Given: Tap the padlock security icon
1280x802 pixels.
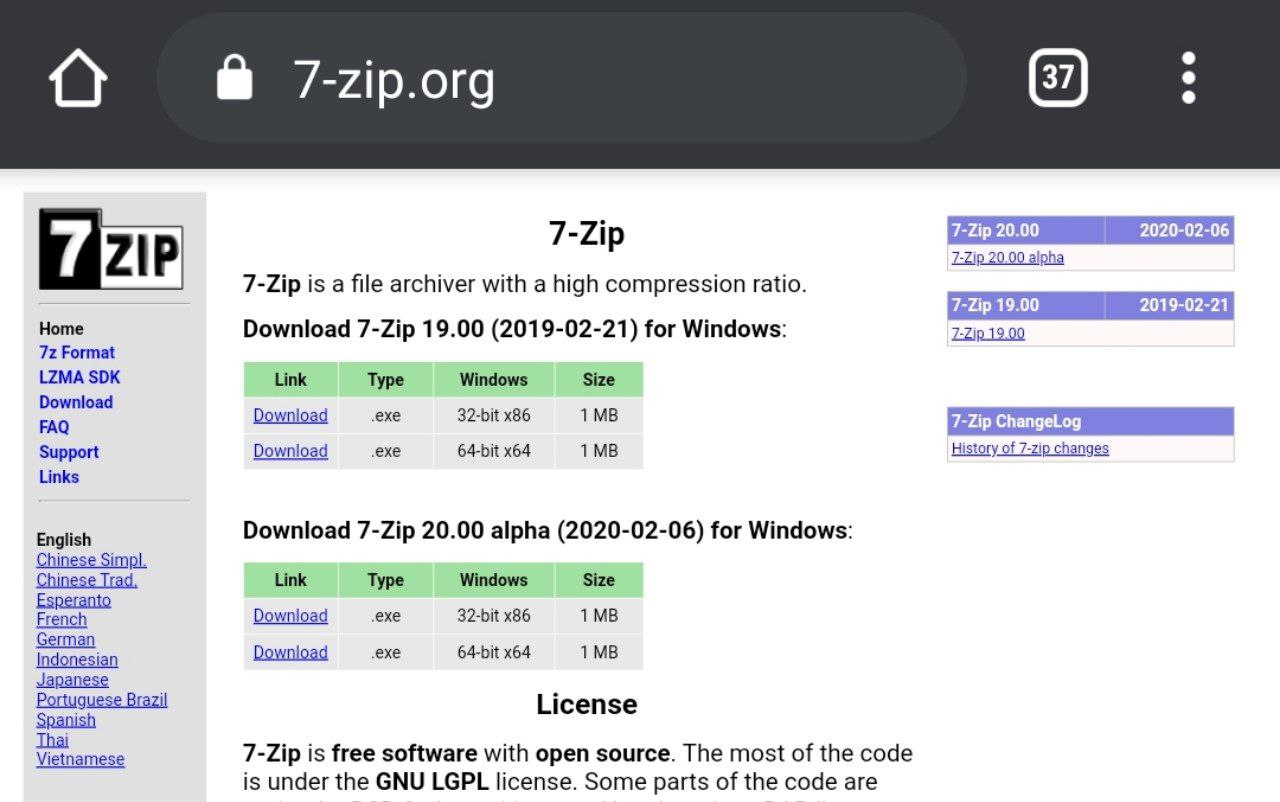Looking at the screenshot, I should [234, 78].
